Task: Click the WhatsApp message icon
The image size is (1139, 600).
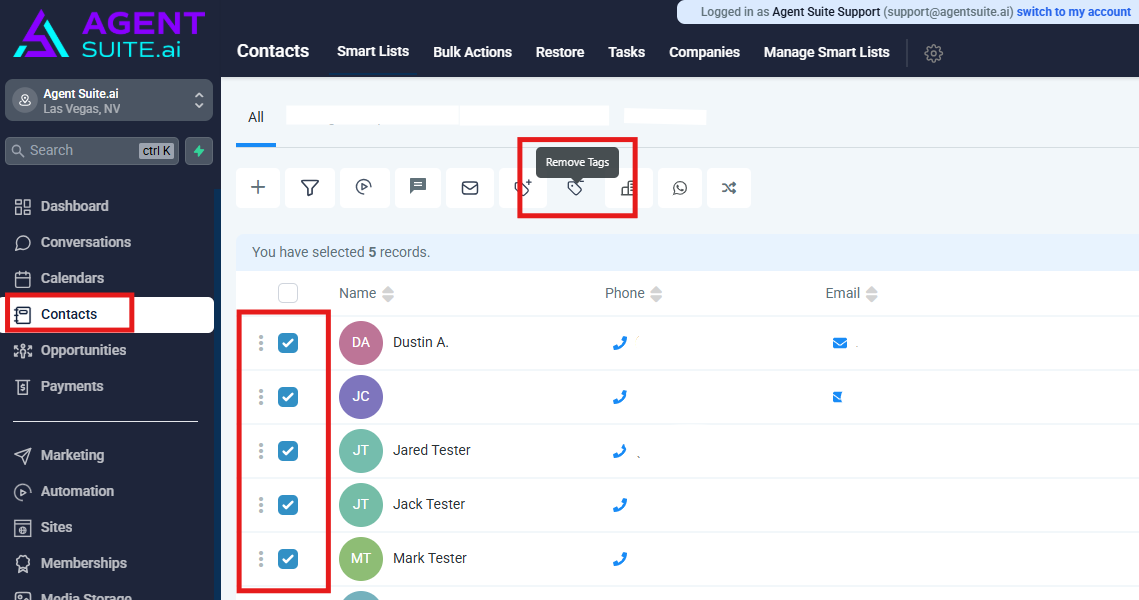Action: point(680,188)
